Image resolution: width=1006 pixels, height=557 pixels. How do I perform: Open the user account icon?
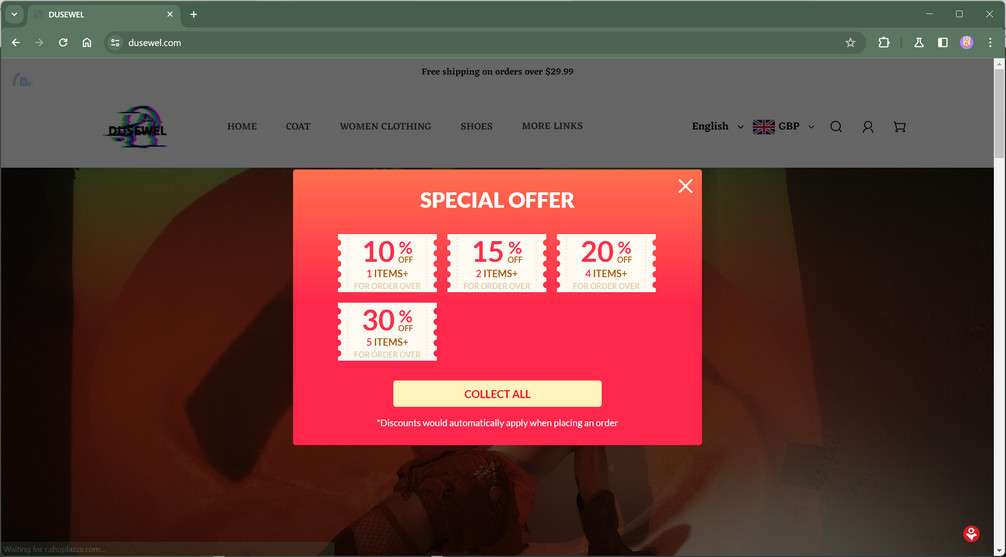(x=867, y=126)
